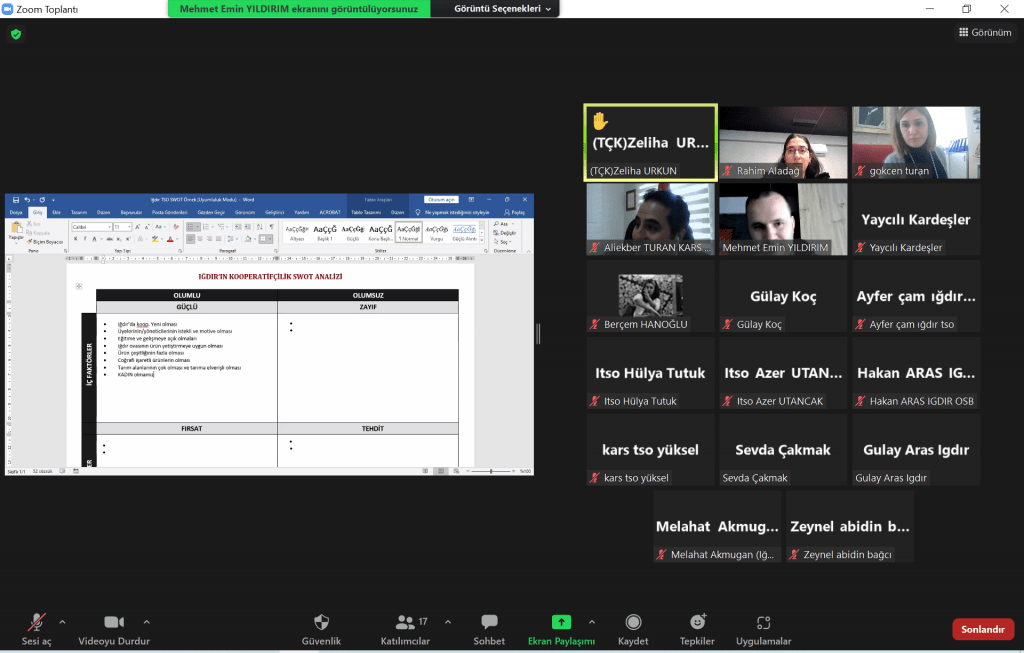Open the Katılımcılar participants panel
Image resolution: width=1024 pixels, height=653 pixels.
pyautogui.click(x=405, y=623)
